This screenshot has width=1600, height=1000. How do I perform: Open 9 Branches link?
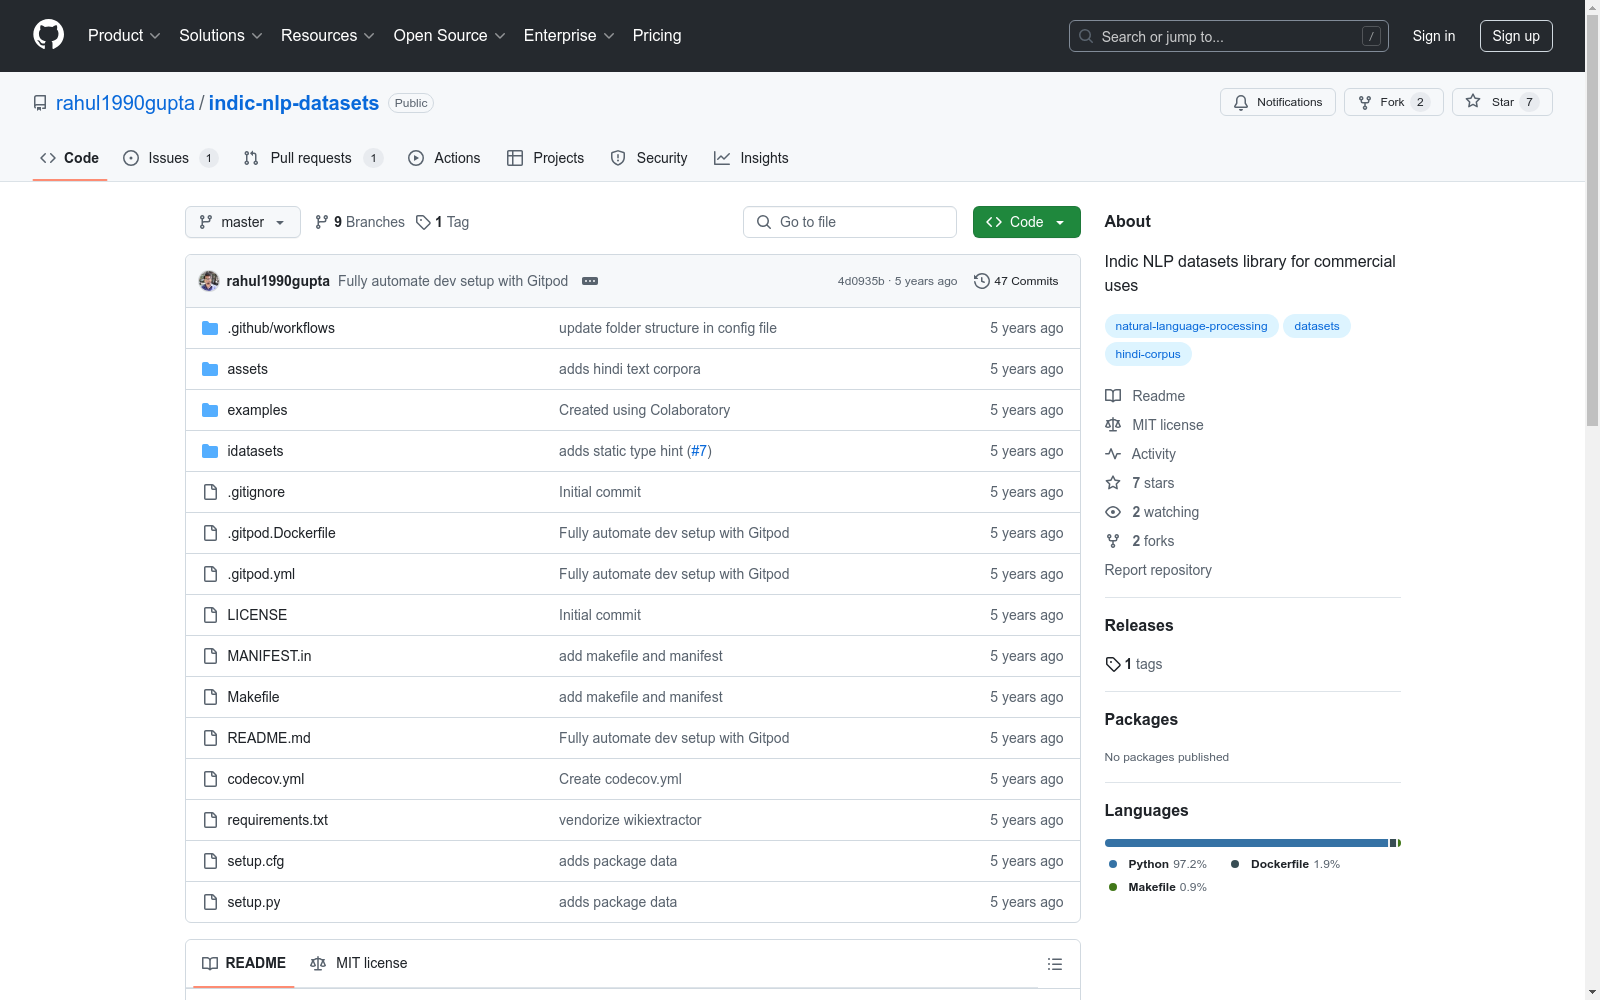coord(359,222)
